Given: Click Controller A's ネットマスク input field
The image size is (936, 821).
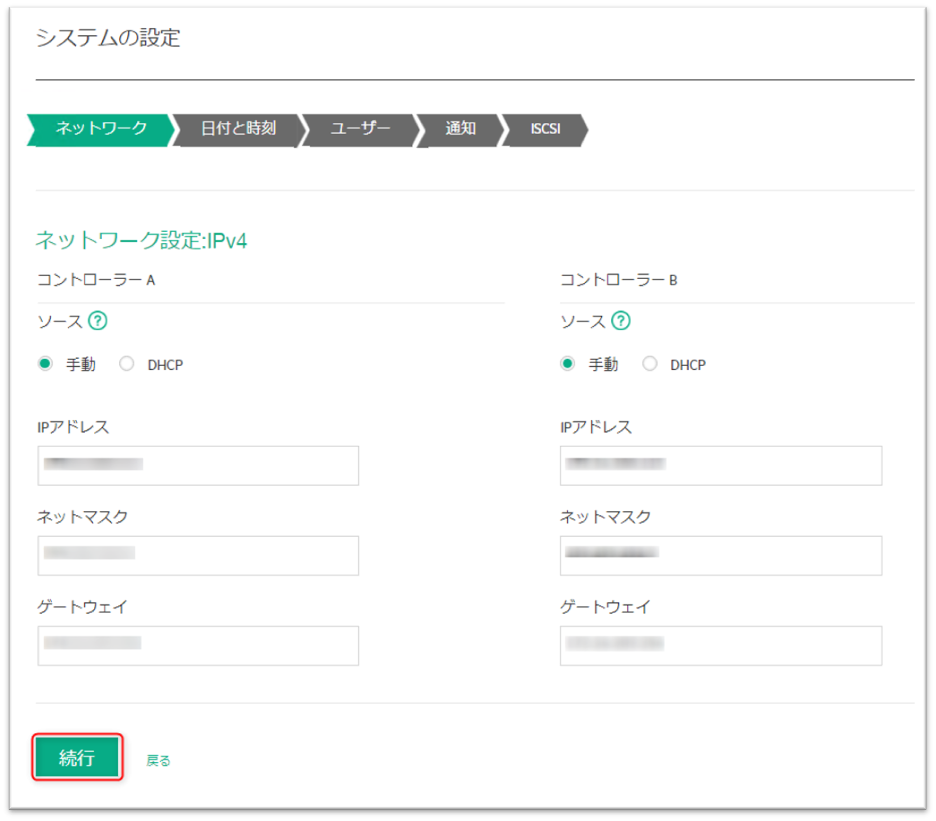Looking at the screenshot, I should 197,555.
